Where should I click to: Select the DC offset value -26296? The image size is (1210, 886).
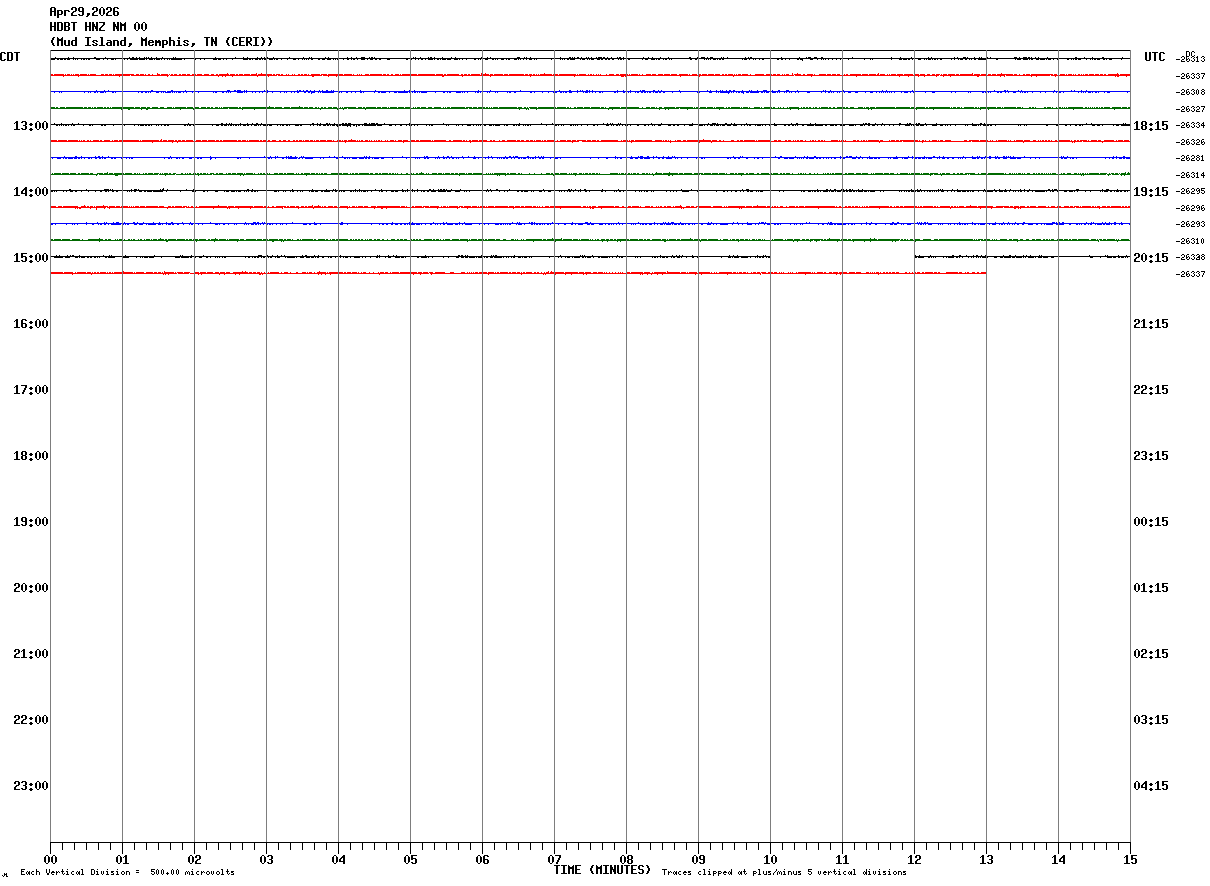[x=1190, y=208]
